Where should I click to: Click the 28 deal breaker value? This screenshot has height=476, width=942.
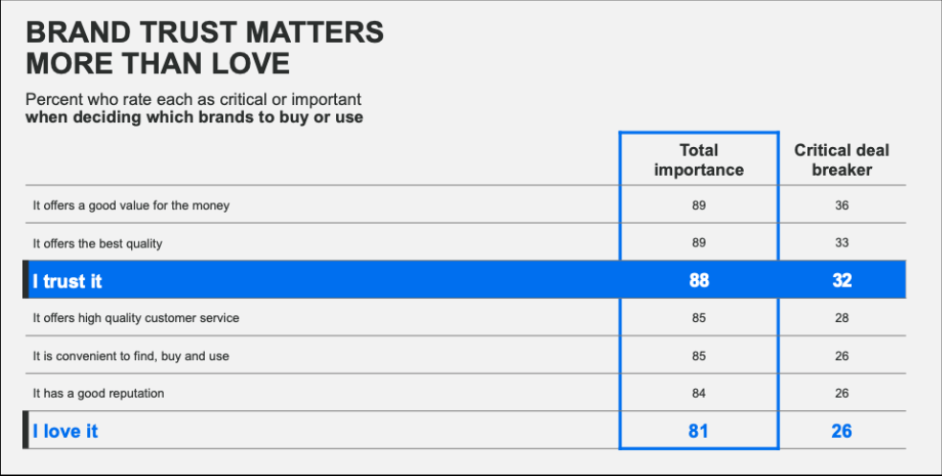[842, 318]
